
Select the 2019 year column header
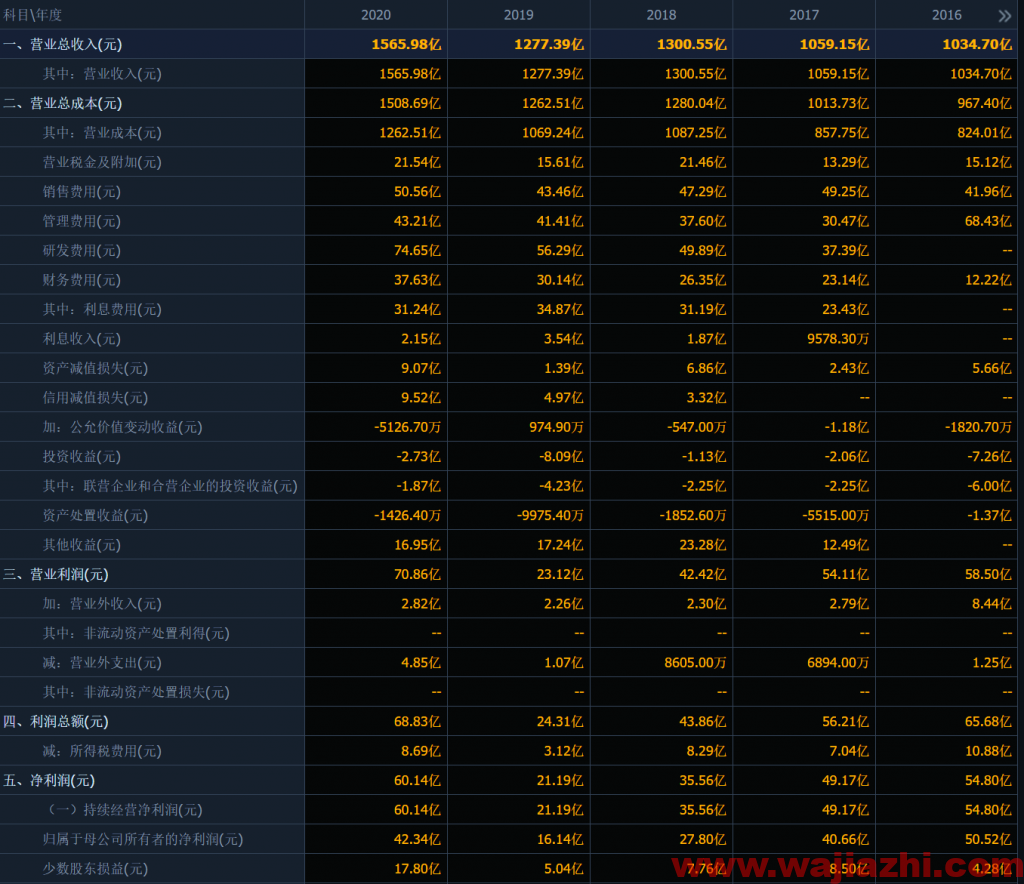click(x=519, y=15)
